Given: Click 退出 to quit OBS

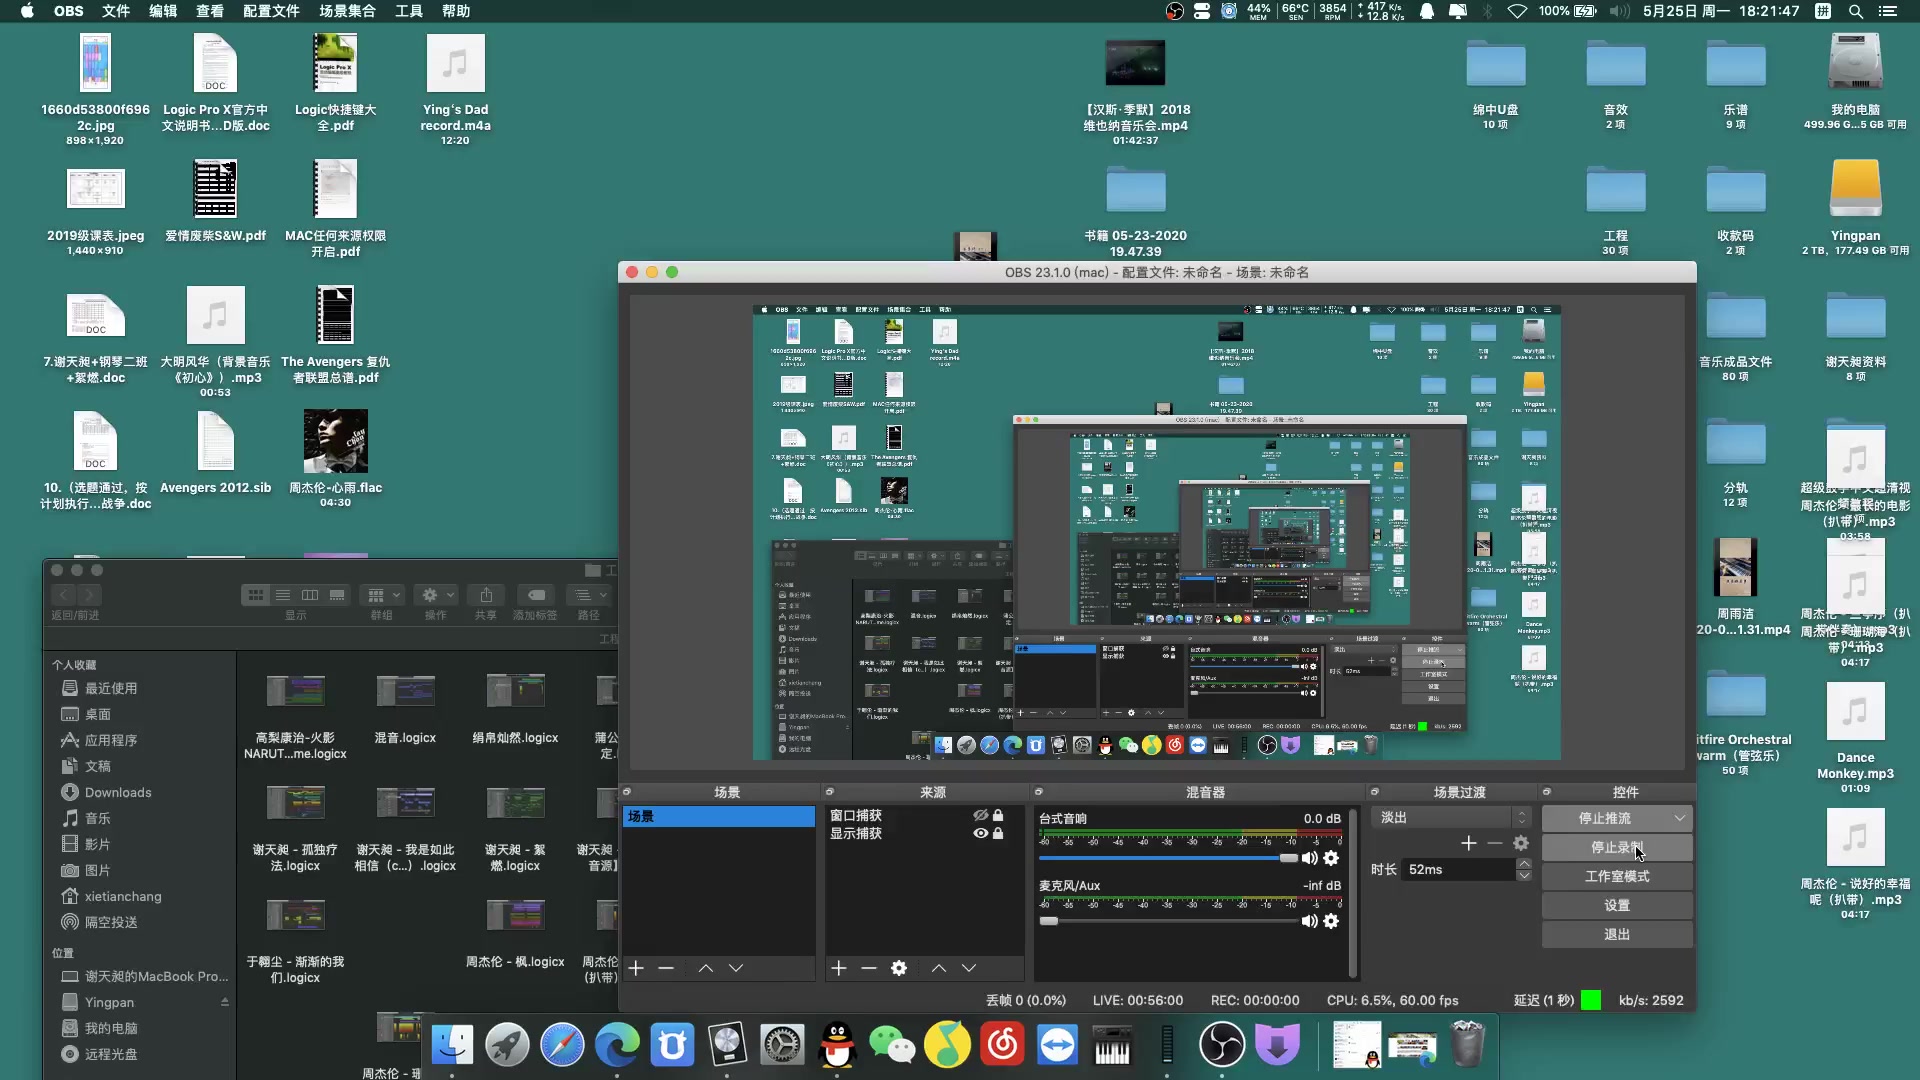Looking at the screenshot, I should point(1617,934).
